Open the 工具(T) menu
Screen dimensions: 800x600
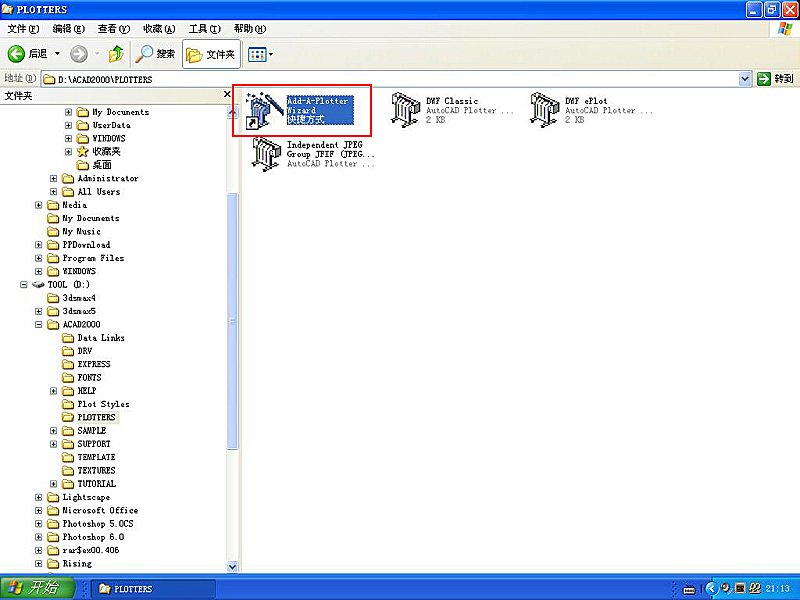coord(205,29)
